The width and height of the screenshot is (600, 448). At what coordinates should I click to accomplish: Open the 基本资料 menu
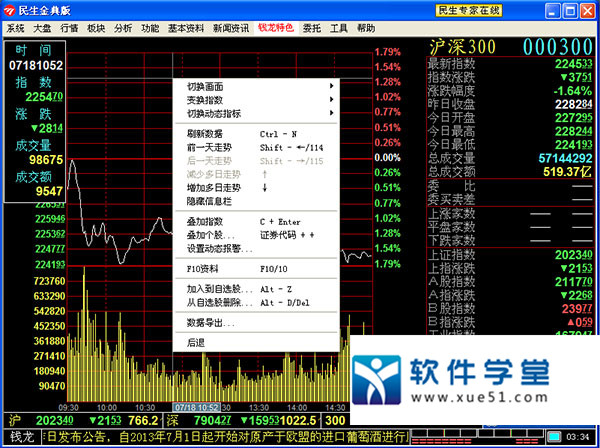coord(186,28)
